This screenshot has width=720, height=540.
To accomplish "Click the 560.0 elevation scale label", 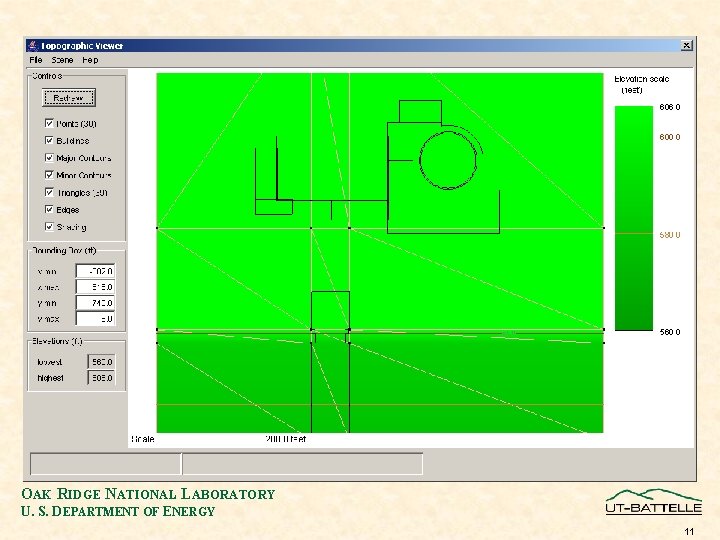I will [670, 332].
